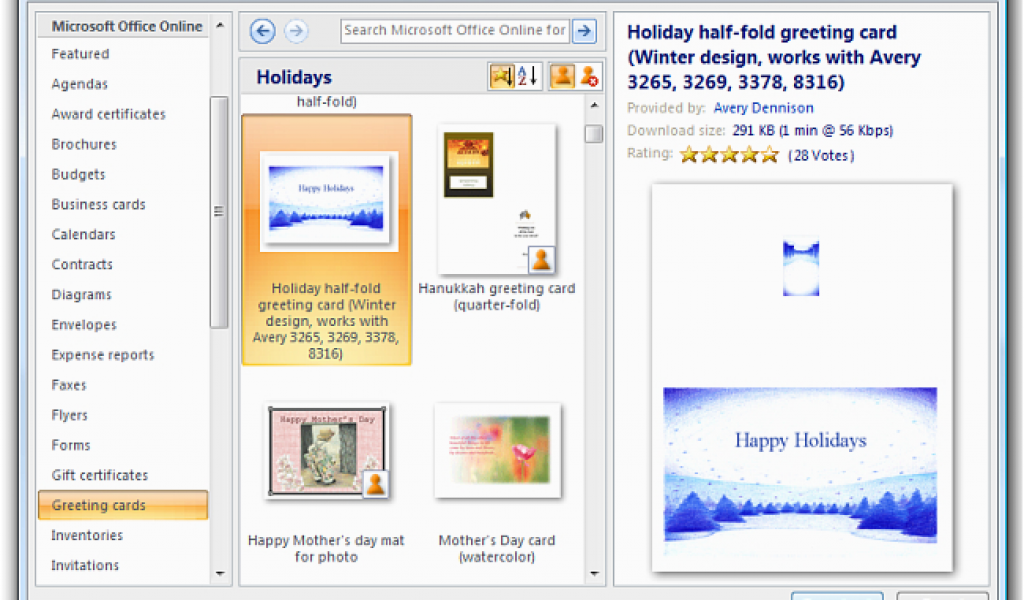Choose Gift certificates in the category list
The image size is (1024, 600).
(x=100, y=475)
